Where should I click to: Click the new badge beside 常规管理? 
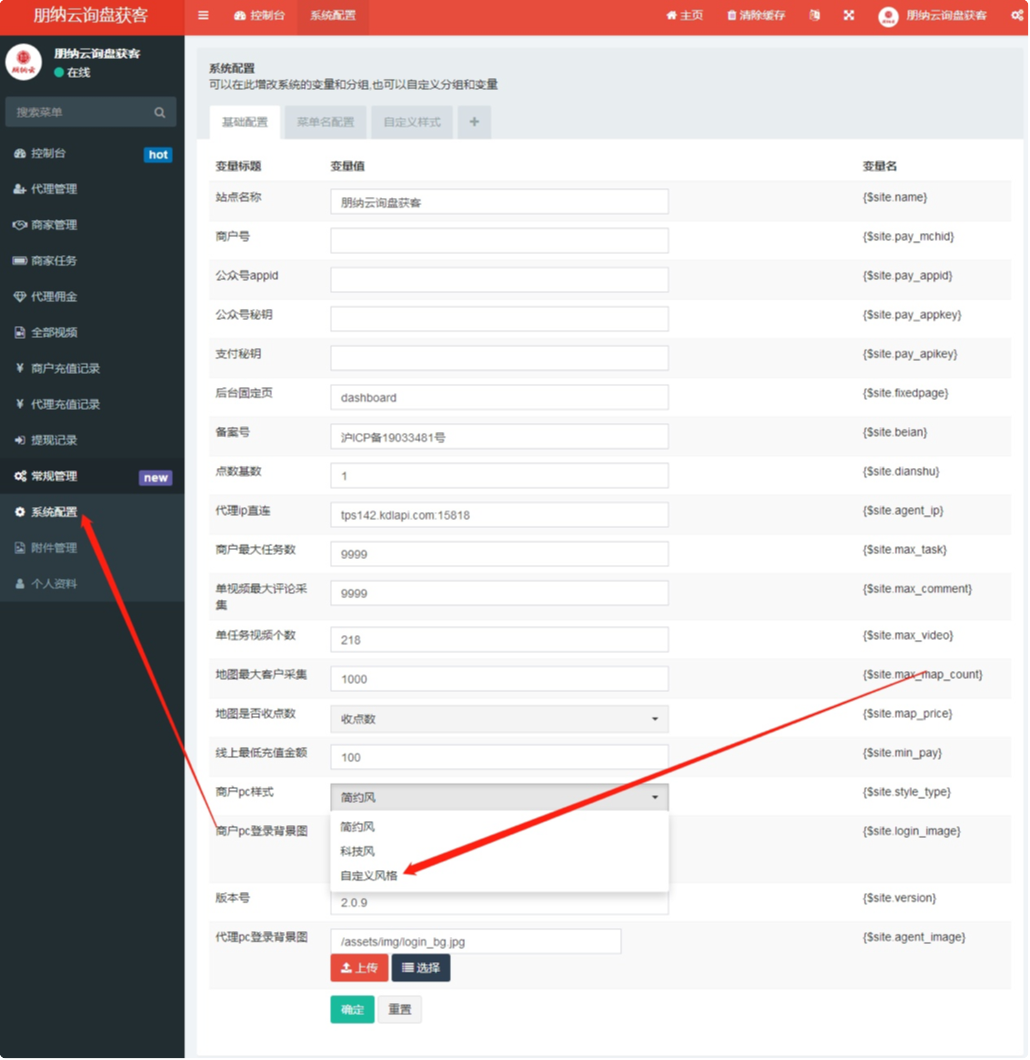[x=155, y=478]
